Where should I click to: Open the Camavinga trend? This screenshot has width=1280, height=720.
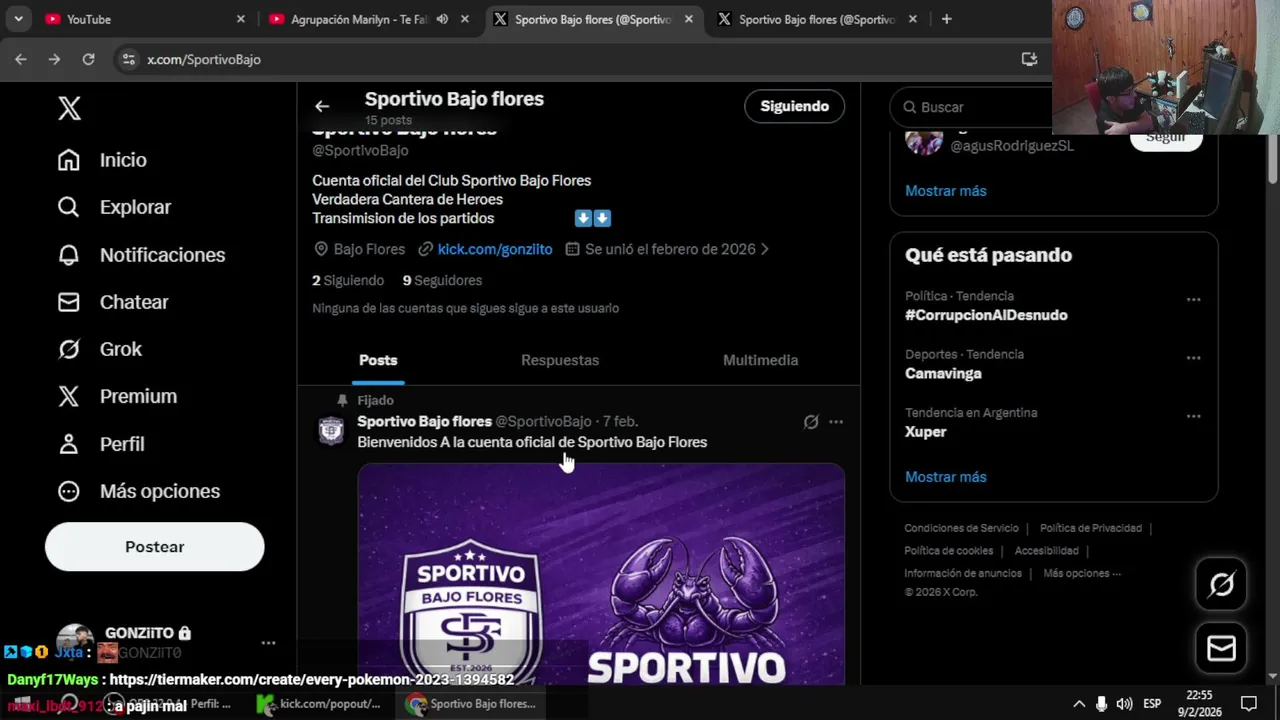coord(943,373)
